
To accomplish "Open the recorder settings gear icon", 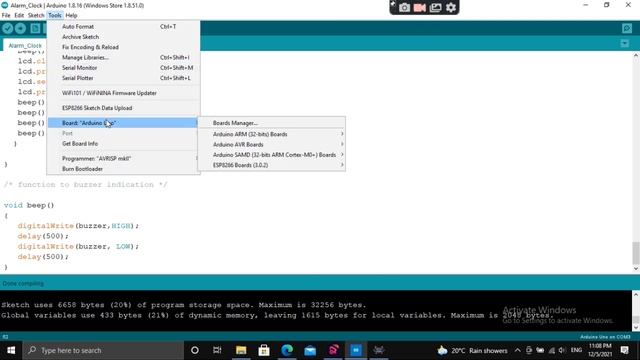I will pos(451,7).
